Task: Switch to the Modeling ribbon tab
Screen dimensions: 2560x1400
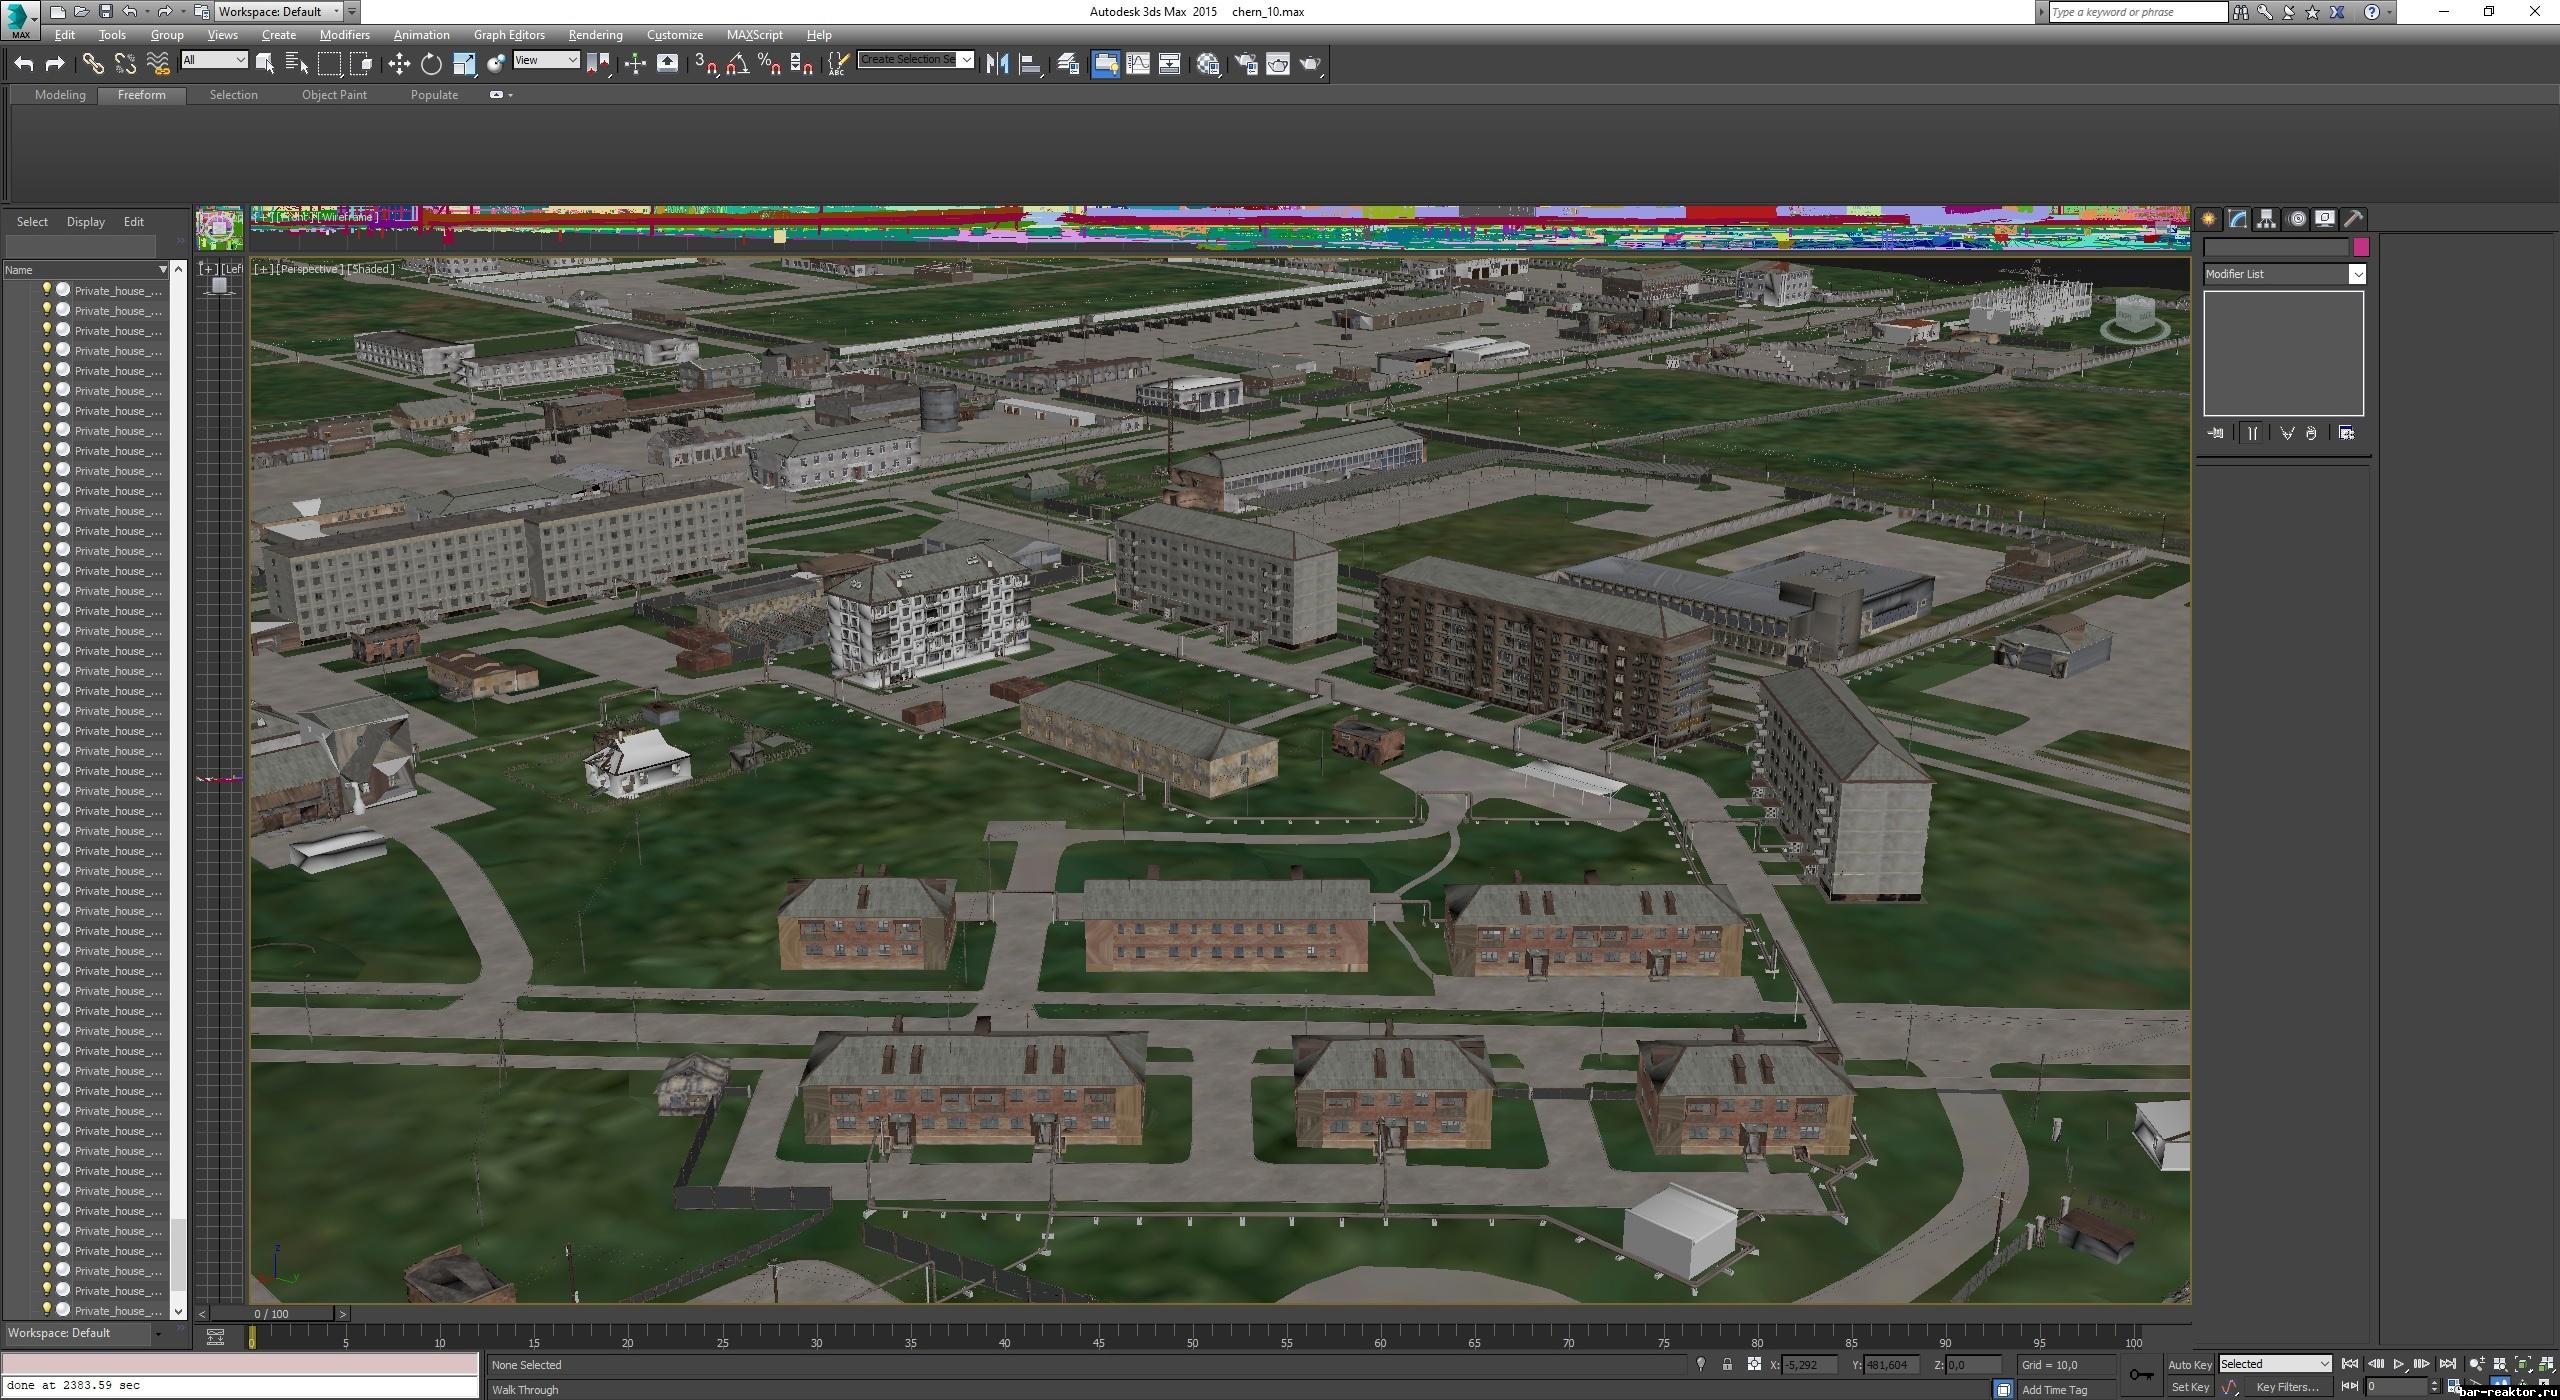Action: [x=60, y=95]
